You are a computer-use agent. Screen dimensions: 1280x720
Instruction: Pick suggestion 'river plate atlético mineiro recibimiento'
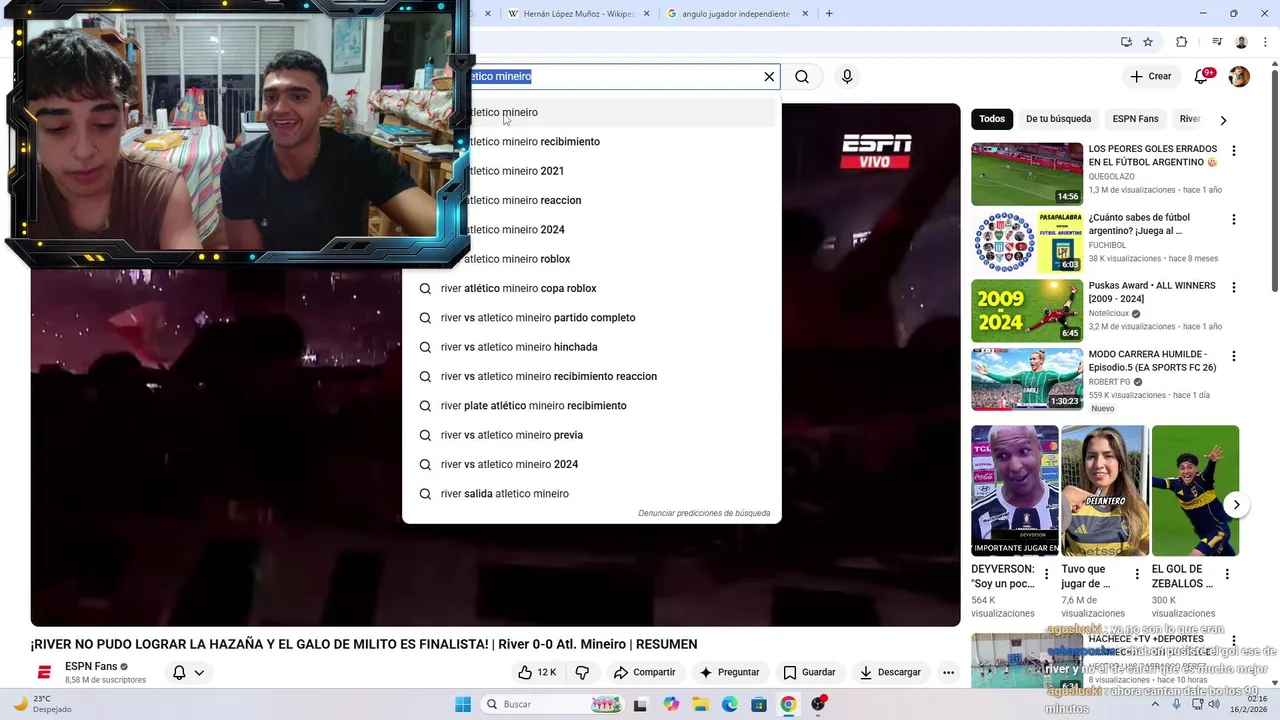[x=590, y=406]
